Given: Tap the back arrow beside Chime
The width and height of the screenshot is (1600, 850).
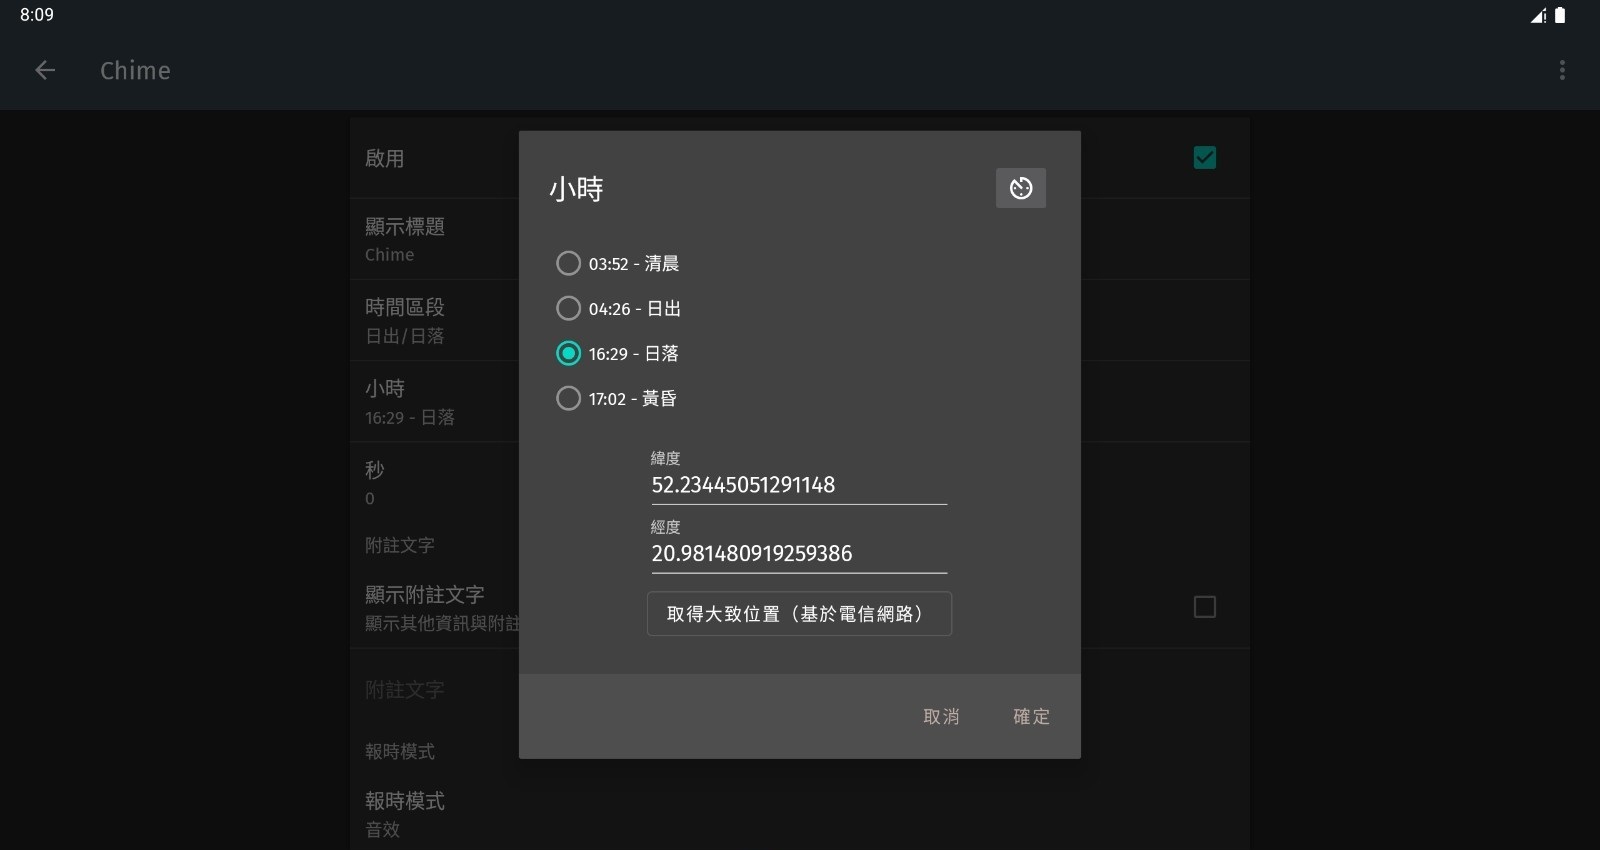Looking at the screenshot, I should pos(45,70).
